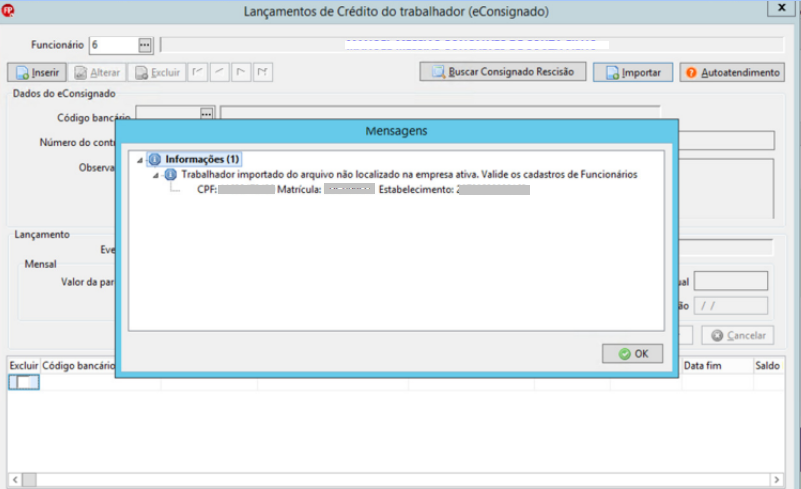
Task: Click the horizontal scrollbar left arrow
Action: (15, 480)
